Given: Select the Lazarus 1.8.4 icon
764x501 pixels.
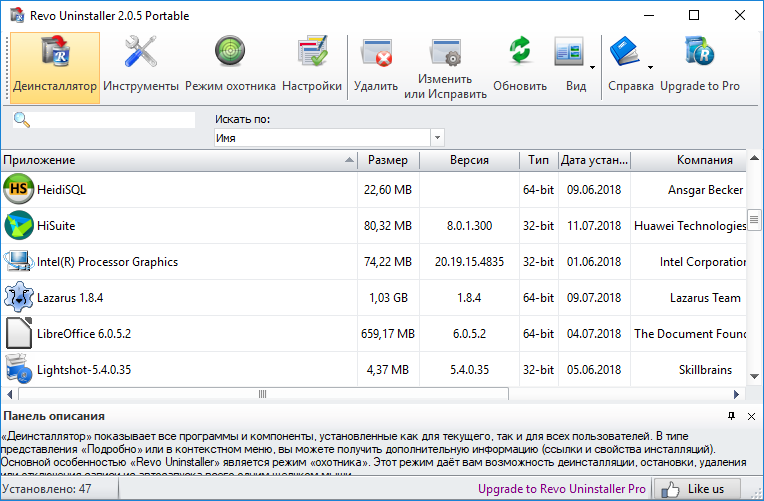Looking at the screenshot, I should pos(19,297).
